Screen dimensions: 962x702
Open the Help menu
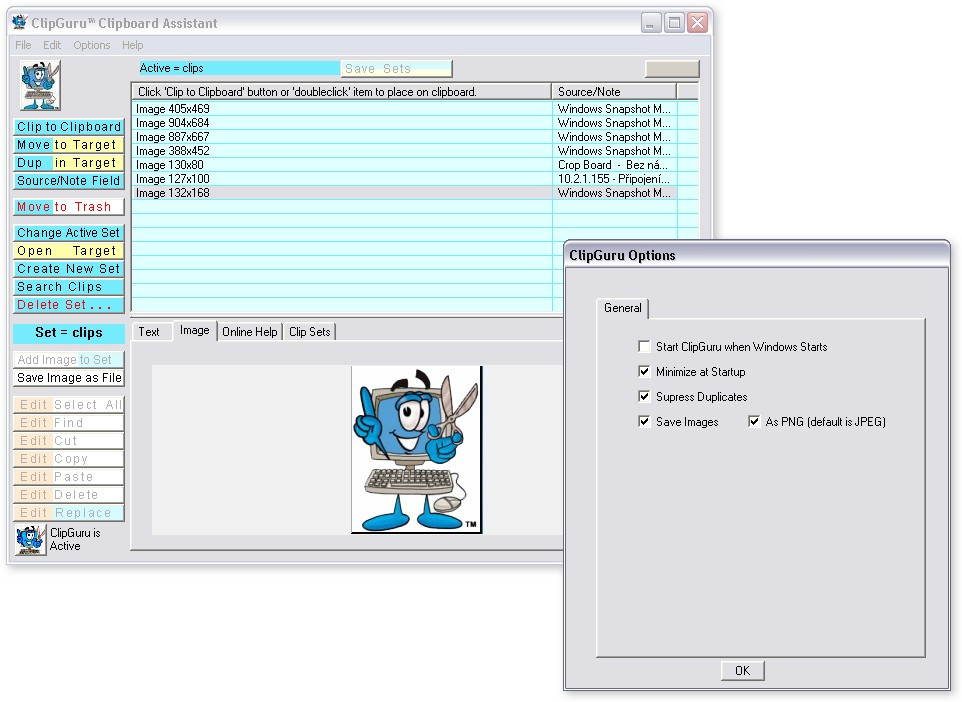pyautogui.click(x=133, y=45)
